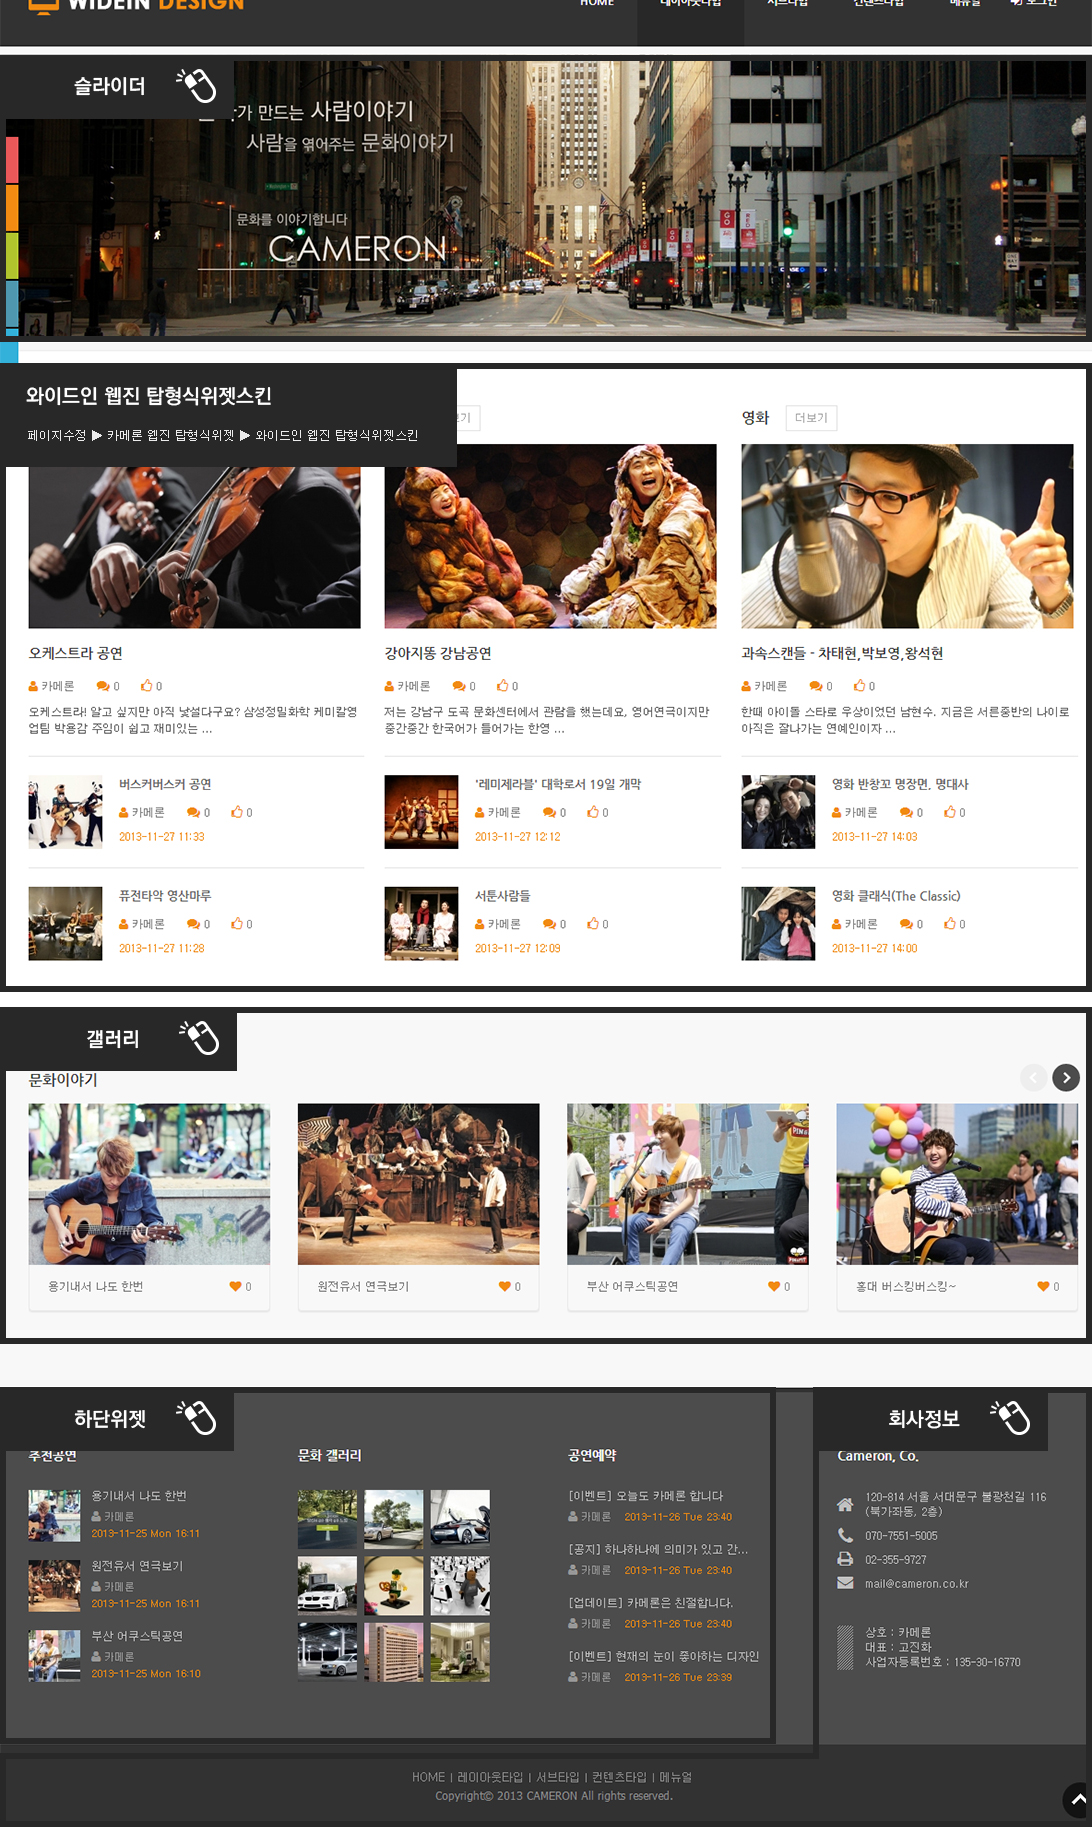Select 레이아웃타입 in the footer menu

click(489, 1777)
